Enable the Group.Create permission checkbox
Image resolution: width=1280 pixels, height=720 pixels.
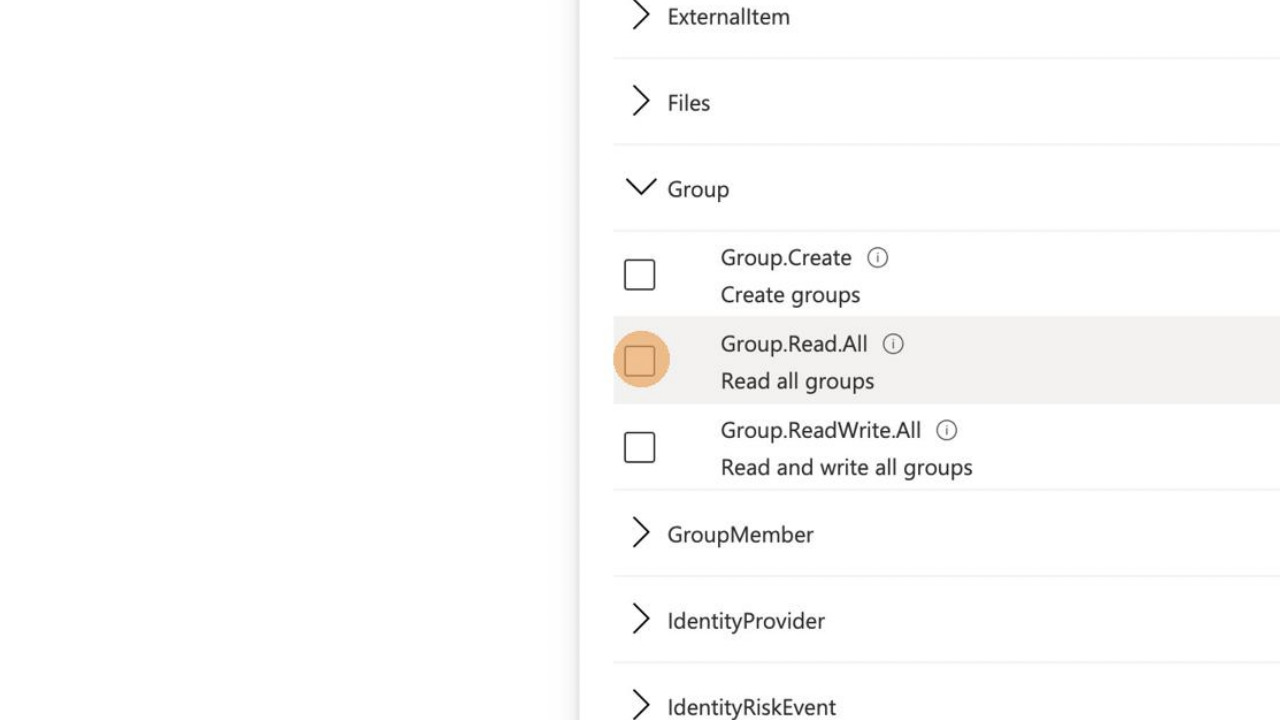coord(639,274)
